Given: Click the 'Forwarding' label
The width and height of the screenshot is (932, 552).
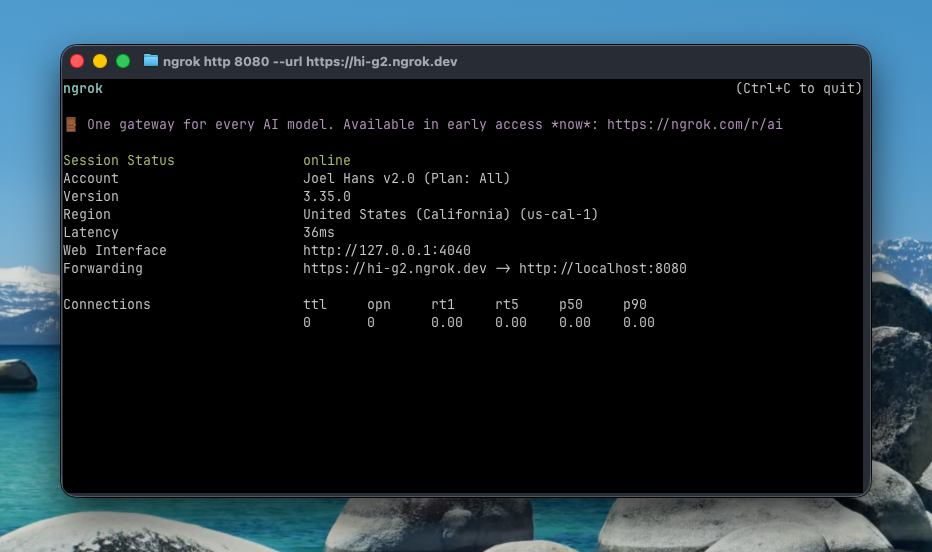Looking at the screenshot, I should tap(103, 269).
